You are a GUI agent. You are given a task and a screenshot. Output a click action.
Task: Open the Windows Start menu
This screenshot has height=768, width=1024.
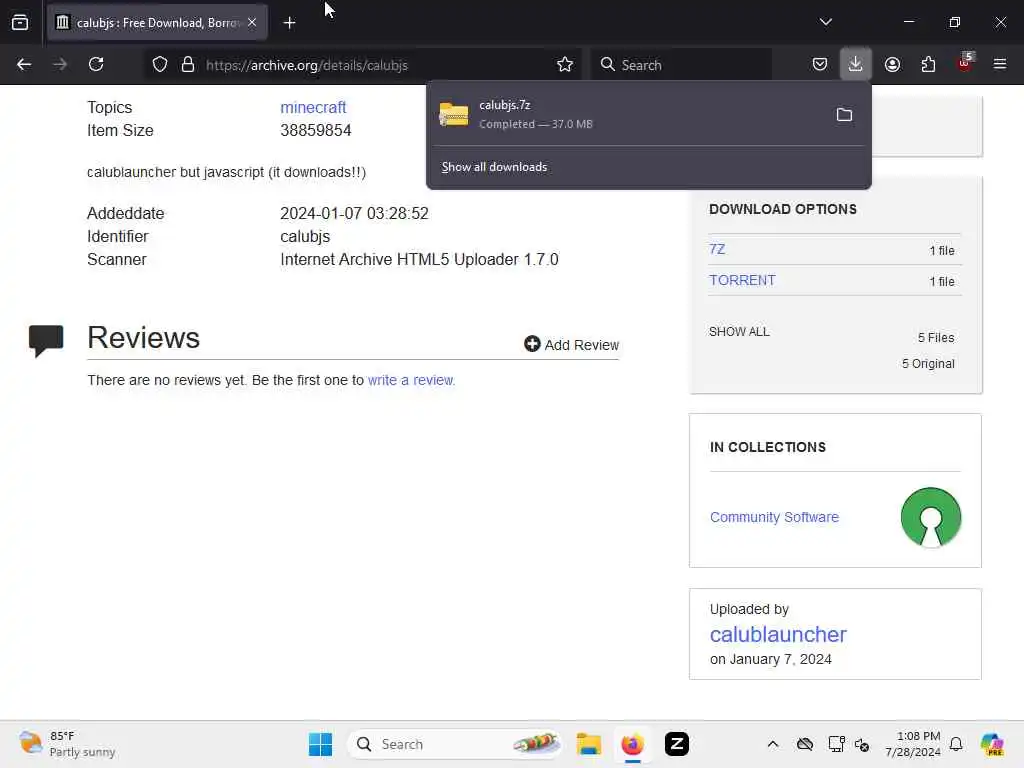320,744
